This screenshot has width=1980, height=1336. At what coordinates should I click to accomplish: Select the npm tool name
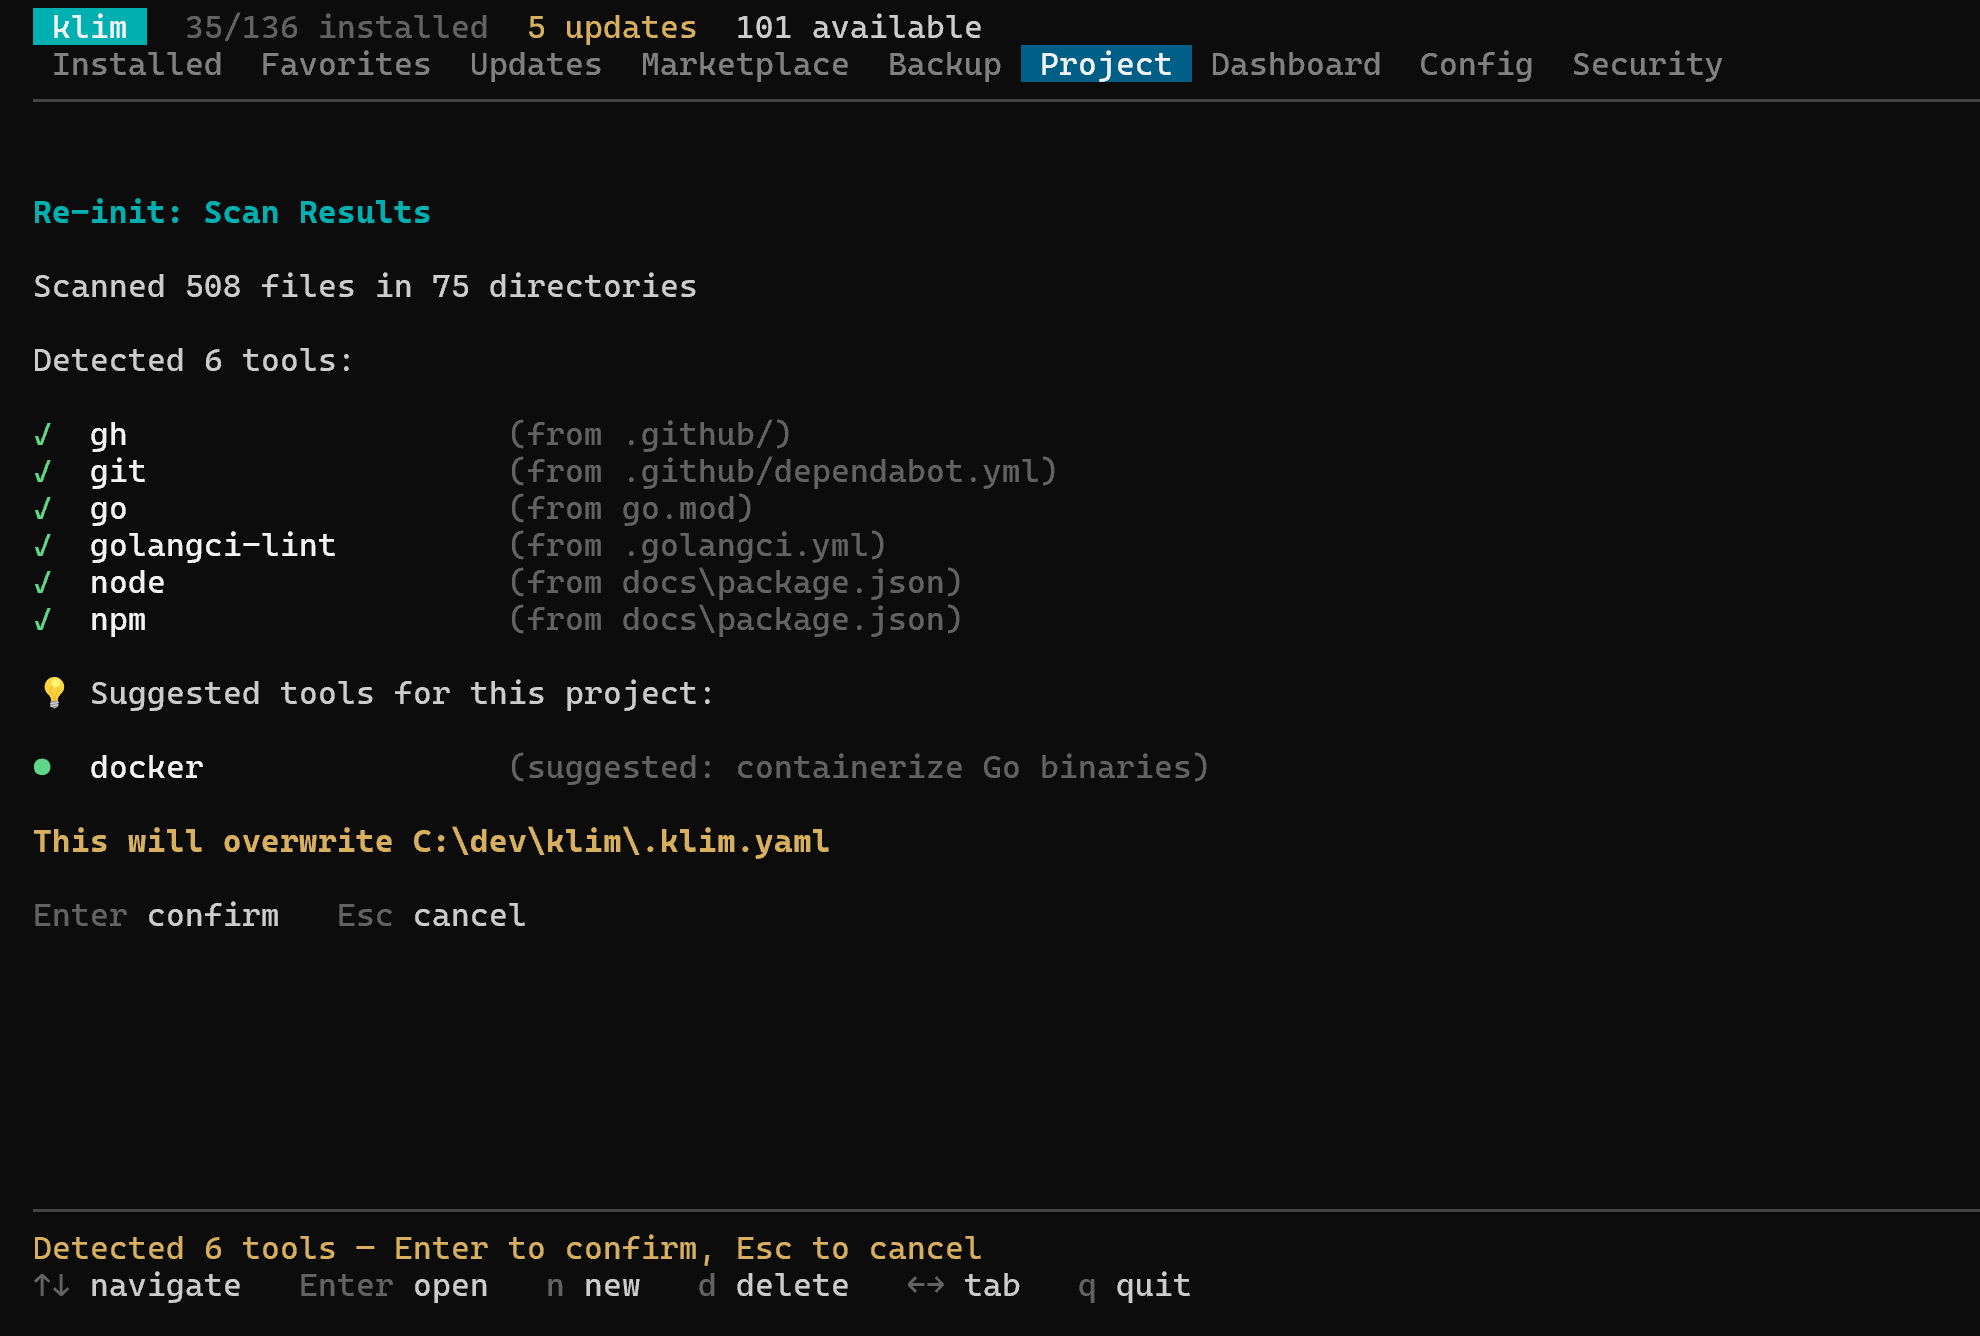(118, 620)
